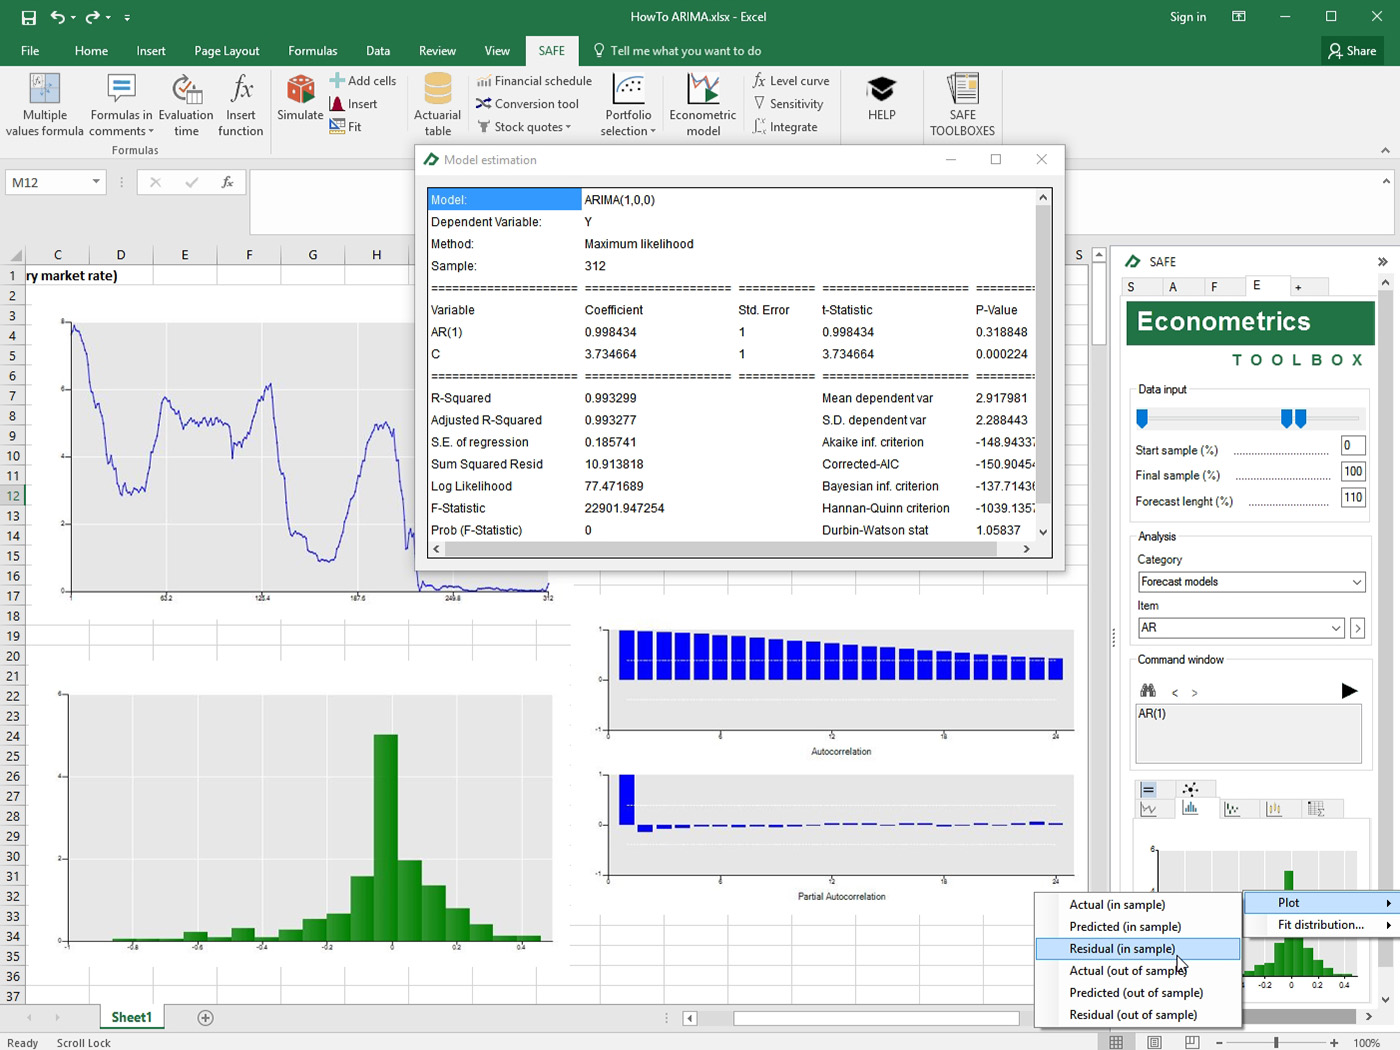Click the Simulate dice icon
The height and width of the screenshot is (1050, 1400).
point(300,89)
